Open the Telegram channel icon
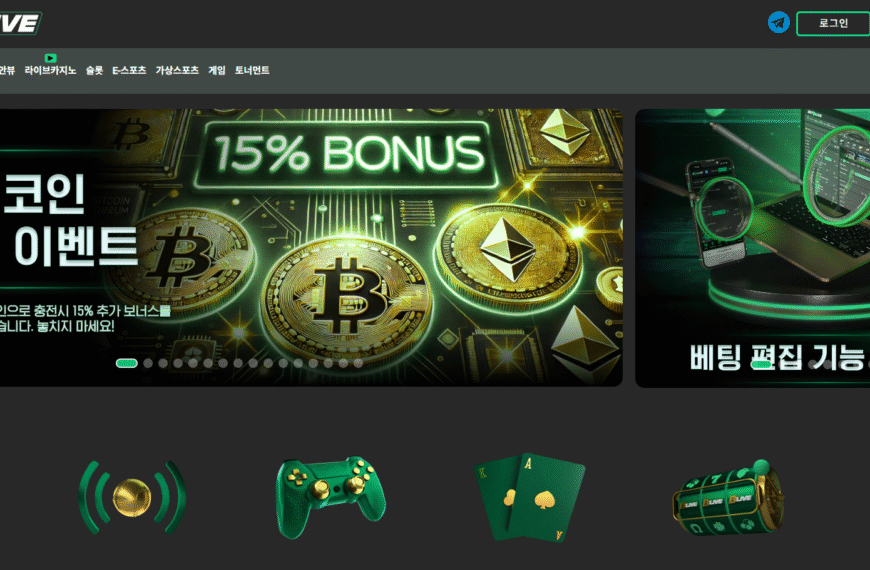Image resolution: width=870 pixels, height=570 pixels. click(x=778, y=23)
